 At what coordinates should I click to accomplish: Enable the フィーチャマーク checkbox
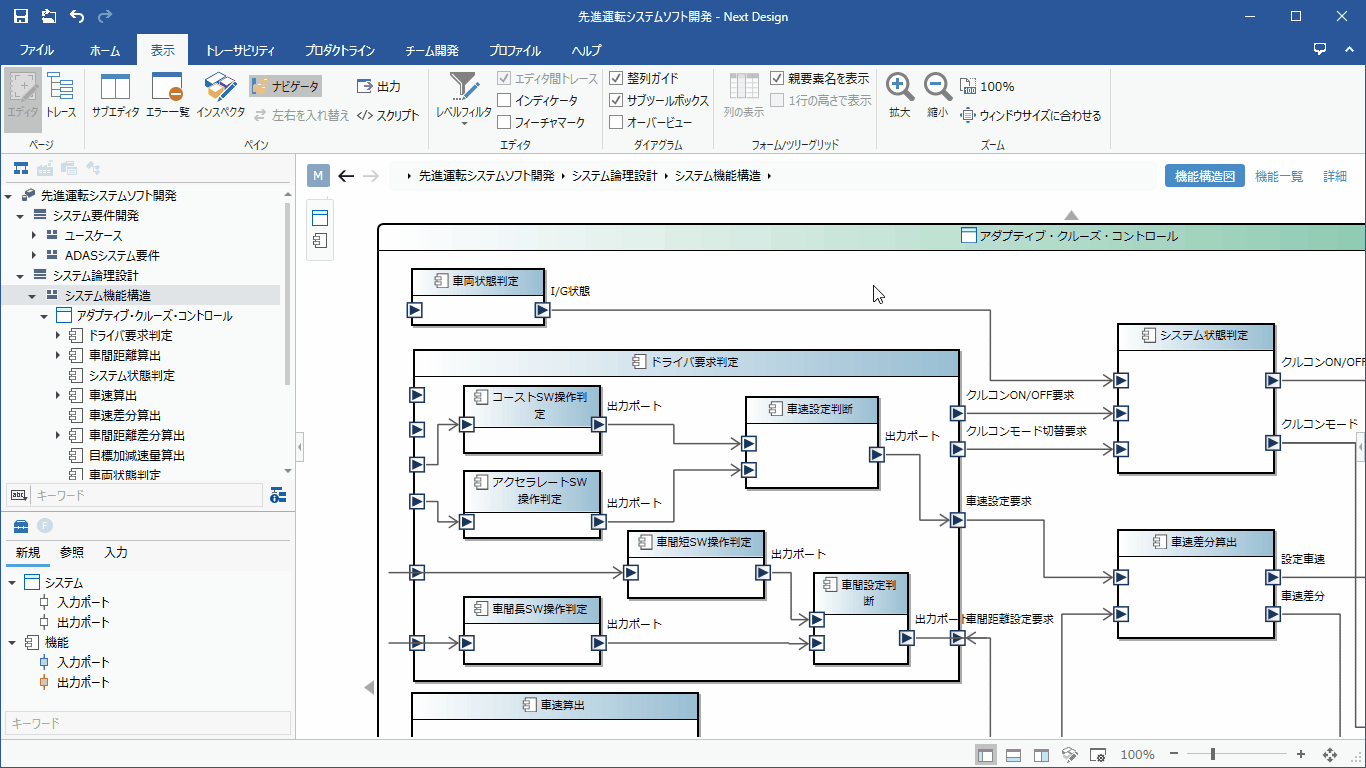coord(504,122)
